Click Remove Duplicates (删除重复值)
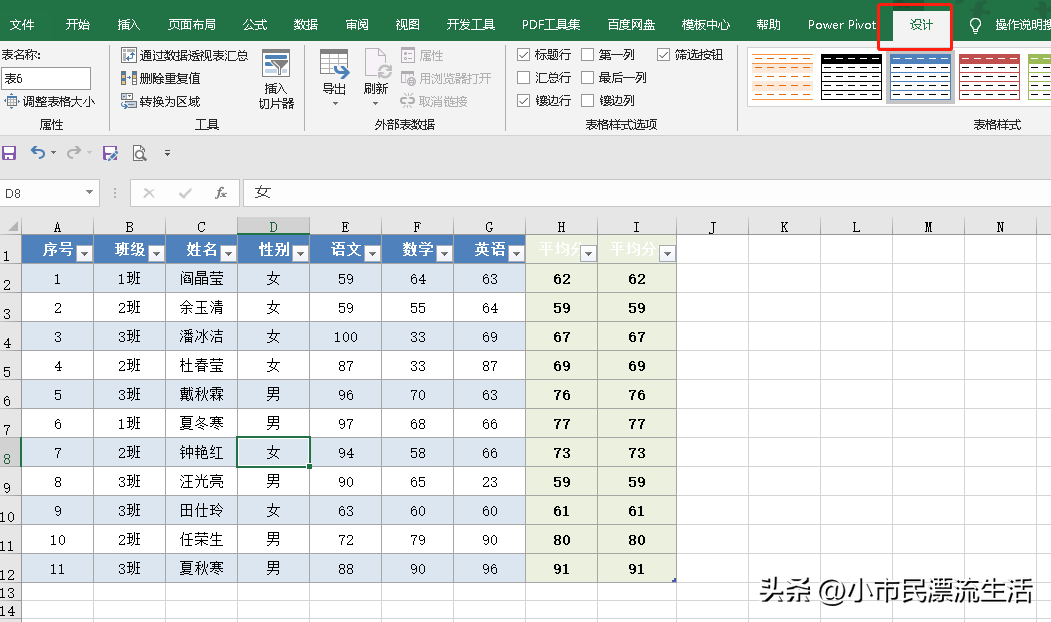This screenshot has width=1051, height=622. pos(161,78)
